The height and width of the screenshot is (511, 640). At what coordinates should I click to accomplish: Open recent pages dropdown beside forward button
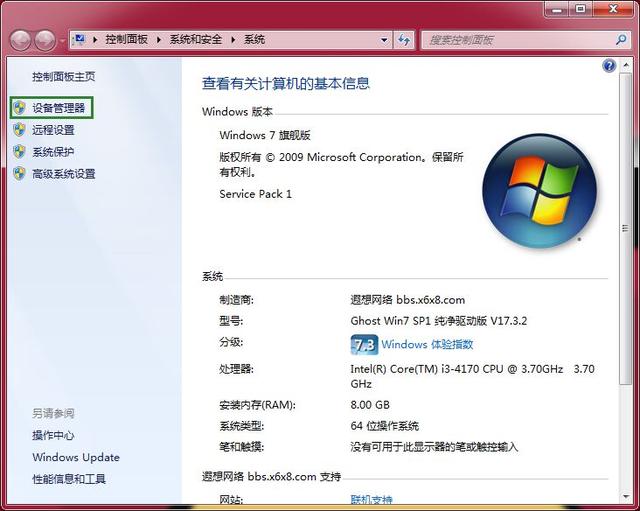(62, 41)
